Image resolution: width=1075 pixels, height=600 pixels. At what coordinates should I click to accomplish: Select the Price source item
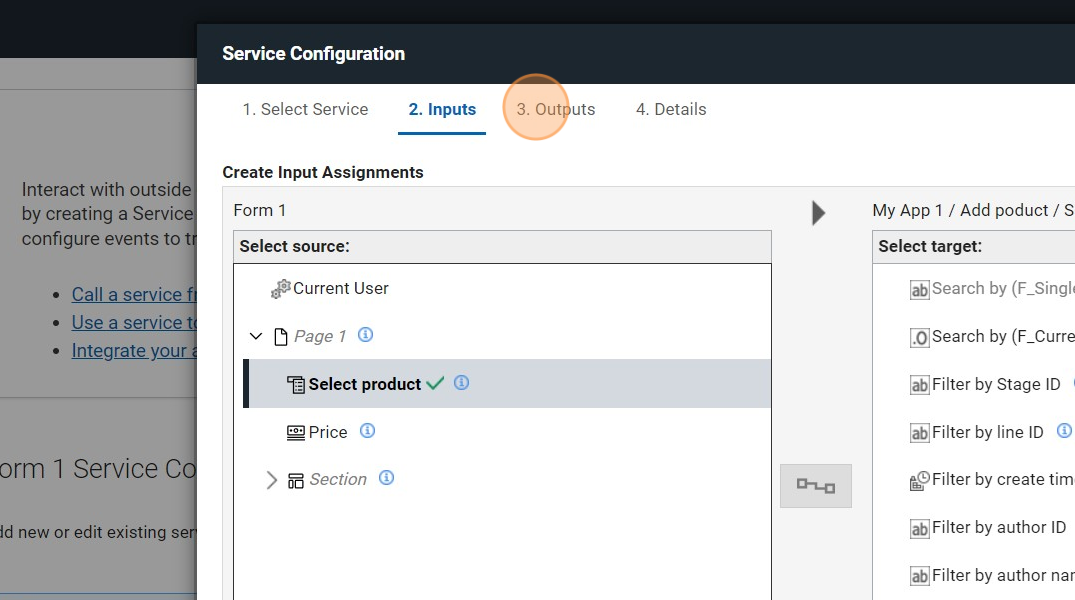point(327,432)
